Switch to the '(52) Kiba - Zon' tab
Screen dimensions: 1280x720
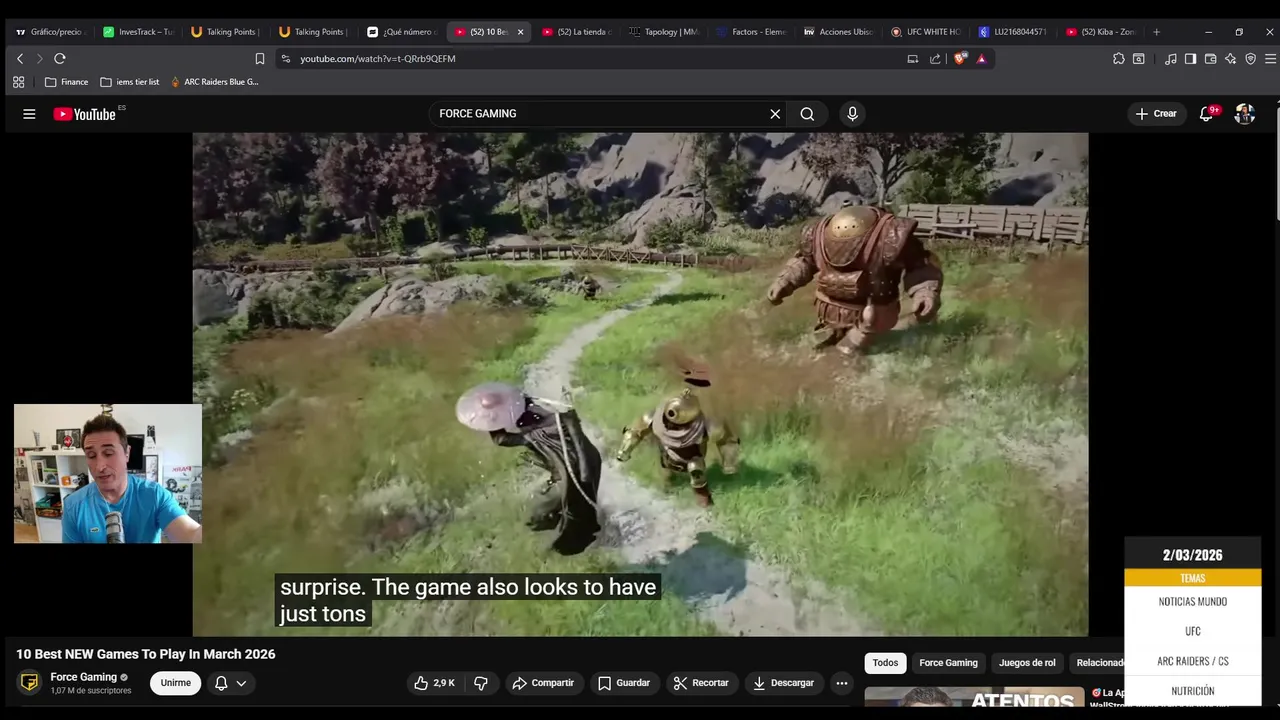pos(1100,32)
